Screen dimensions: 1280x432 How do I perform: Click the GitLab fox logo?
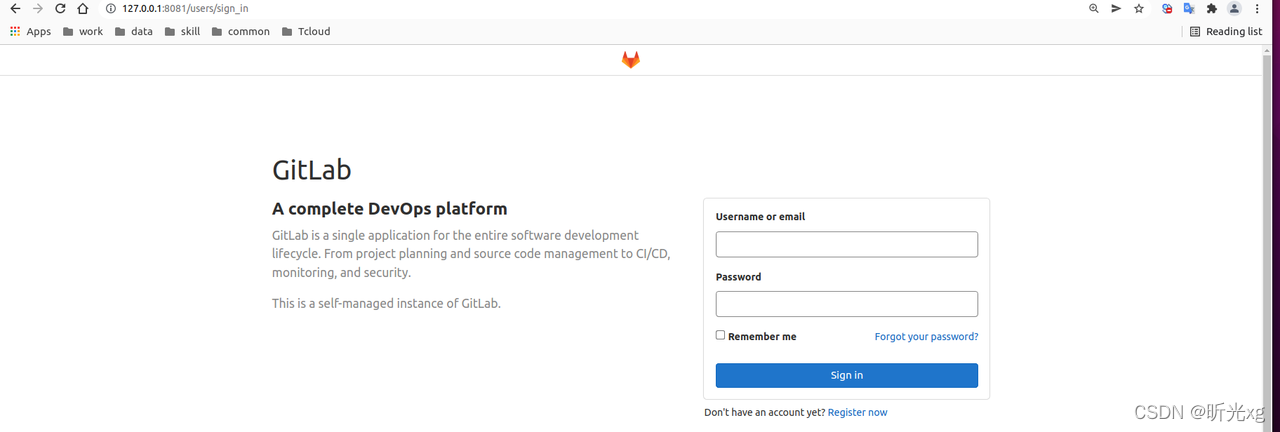click(x=631, y=60)
